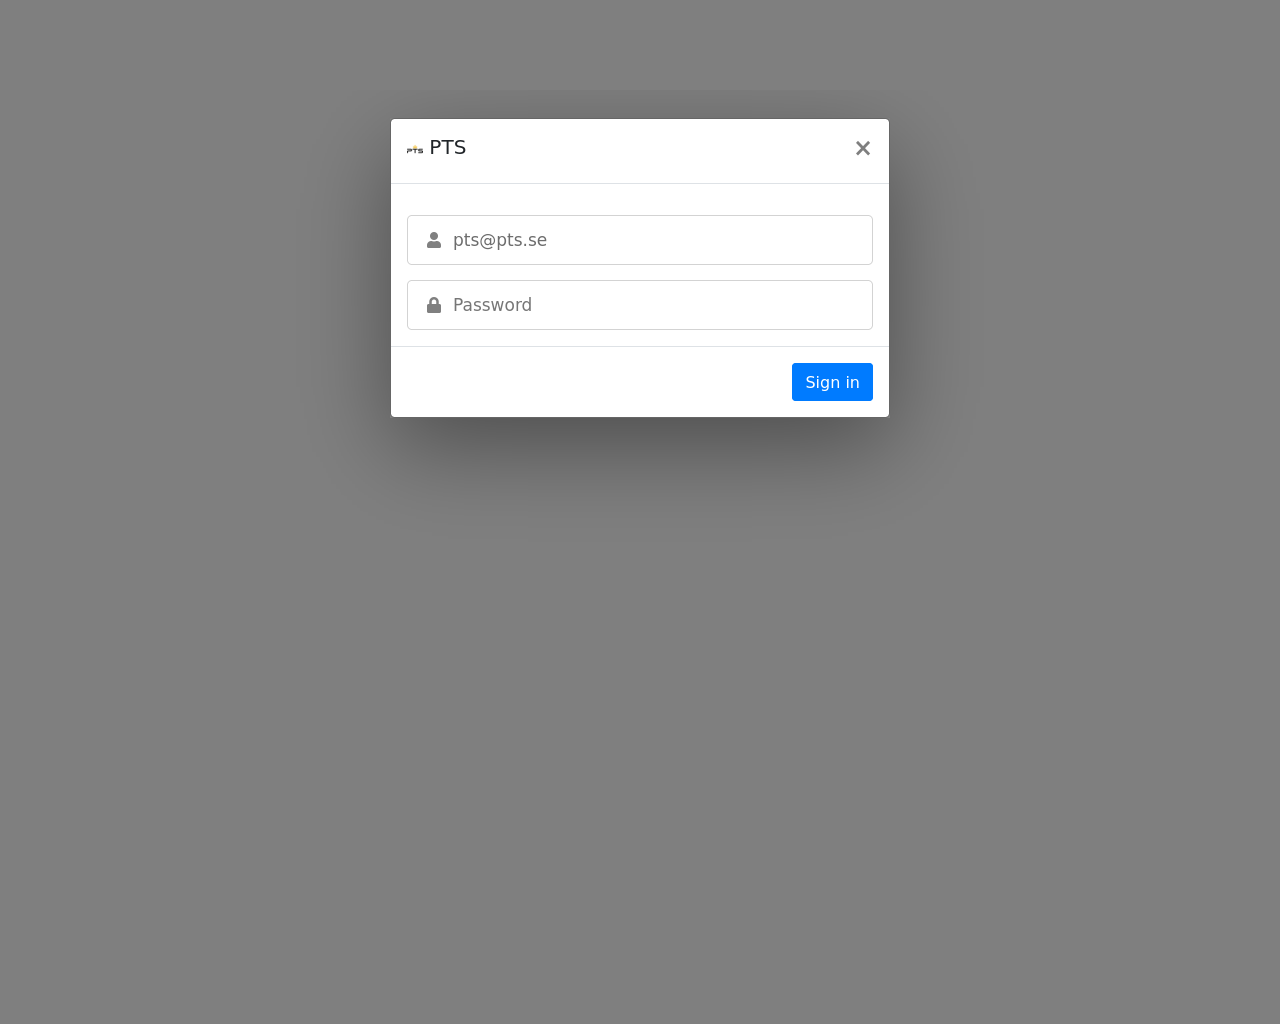
Task: Click the person icon before the email placeholder
Action: tap(434, 240)
